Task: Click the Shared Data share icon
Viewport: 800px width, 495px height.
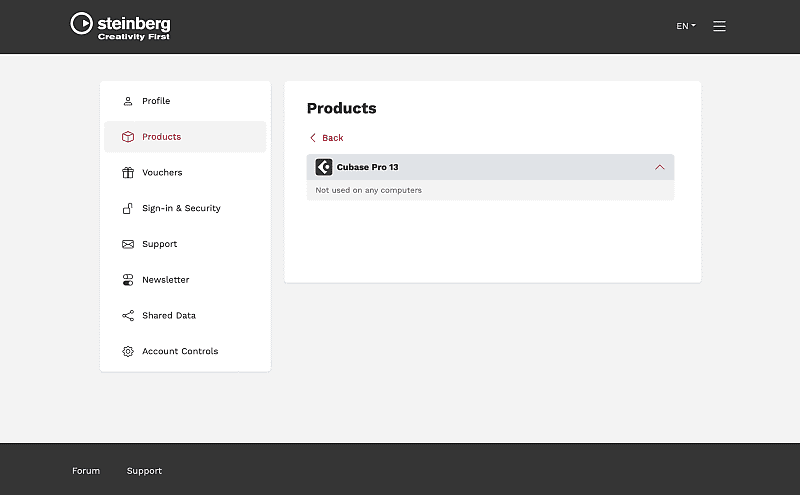Action: click(128, 316)
